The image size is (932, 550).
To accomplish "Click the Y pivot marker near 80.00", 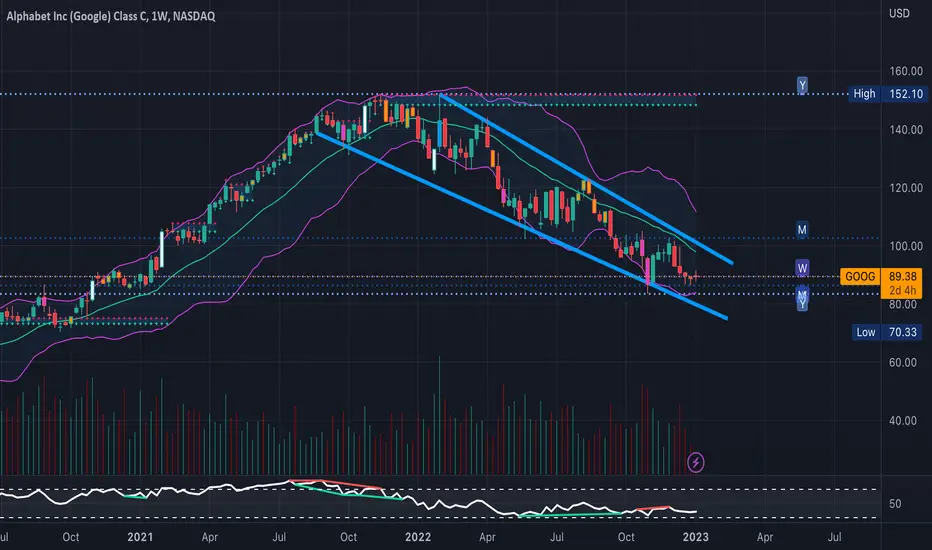I will pos(802,304).
